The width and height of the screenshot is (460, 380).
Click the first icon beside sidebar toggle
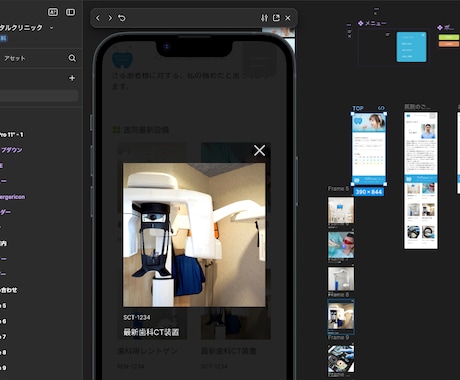[x=53, y=12]
